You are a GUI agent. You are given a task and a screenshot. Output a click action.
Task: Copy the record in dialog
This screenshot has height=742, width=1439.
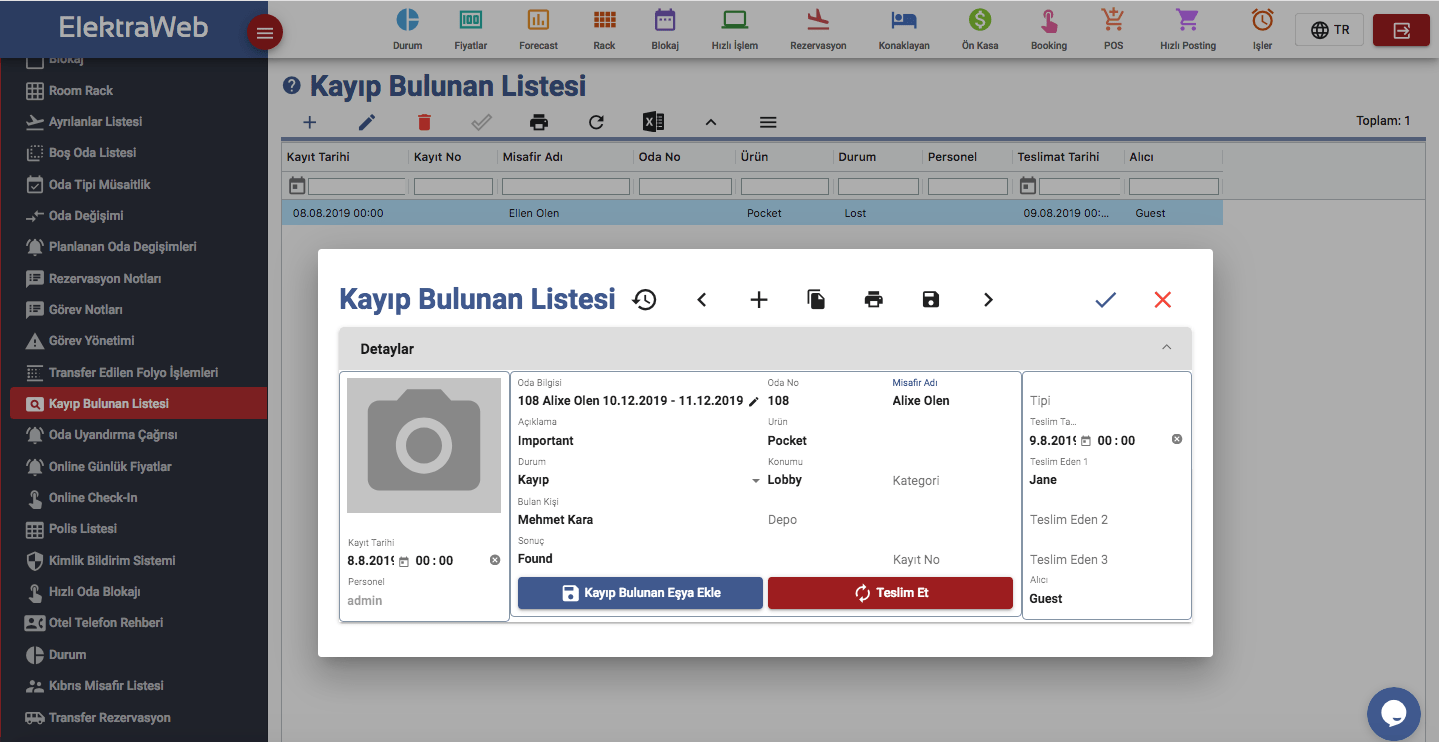[816, 299]
